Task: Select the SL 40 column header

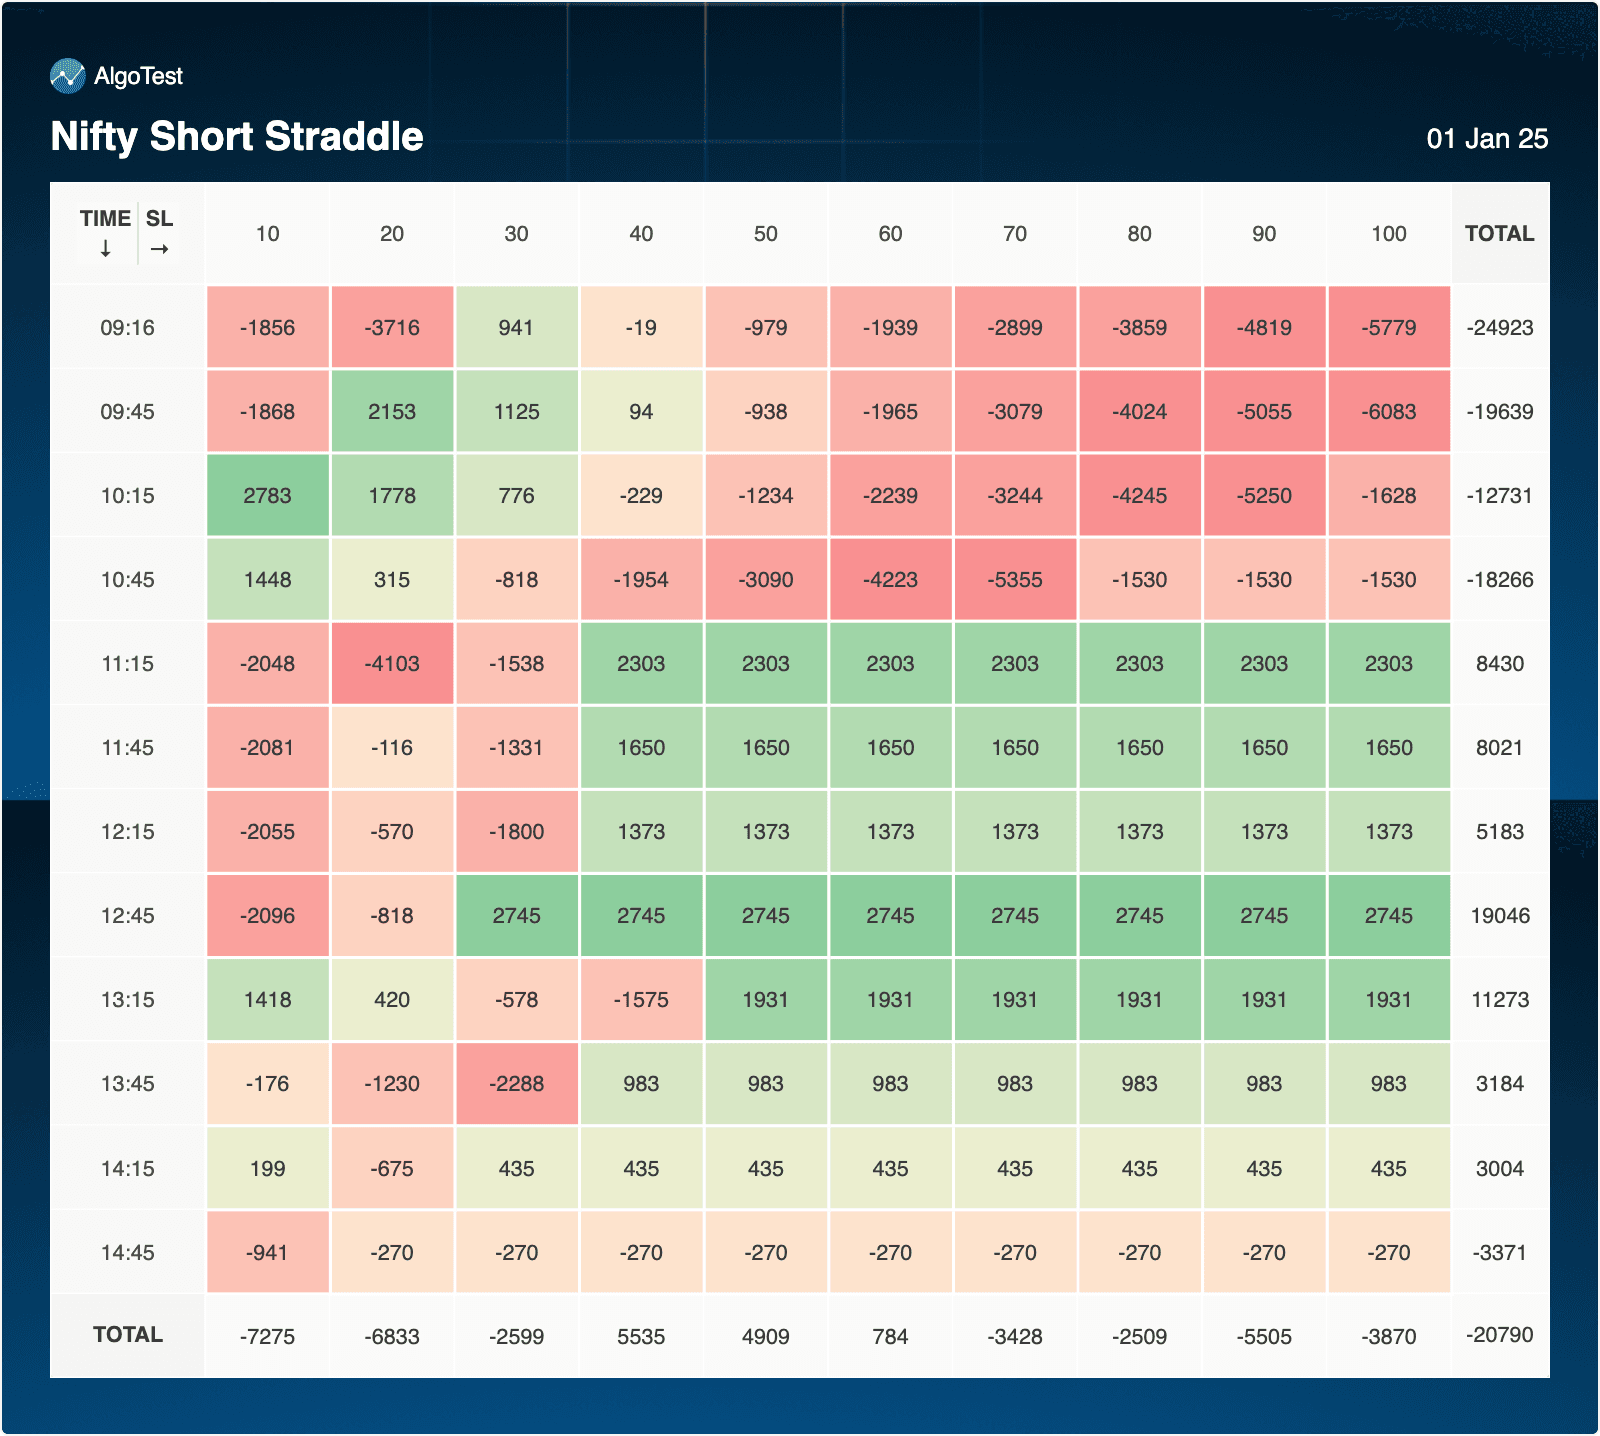Action: [641, 234]
